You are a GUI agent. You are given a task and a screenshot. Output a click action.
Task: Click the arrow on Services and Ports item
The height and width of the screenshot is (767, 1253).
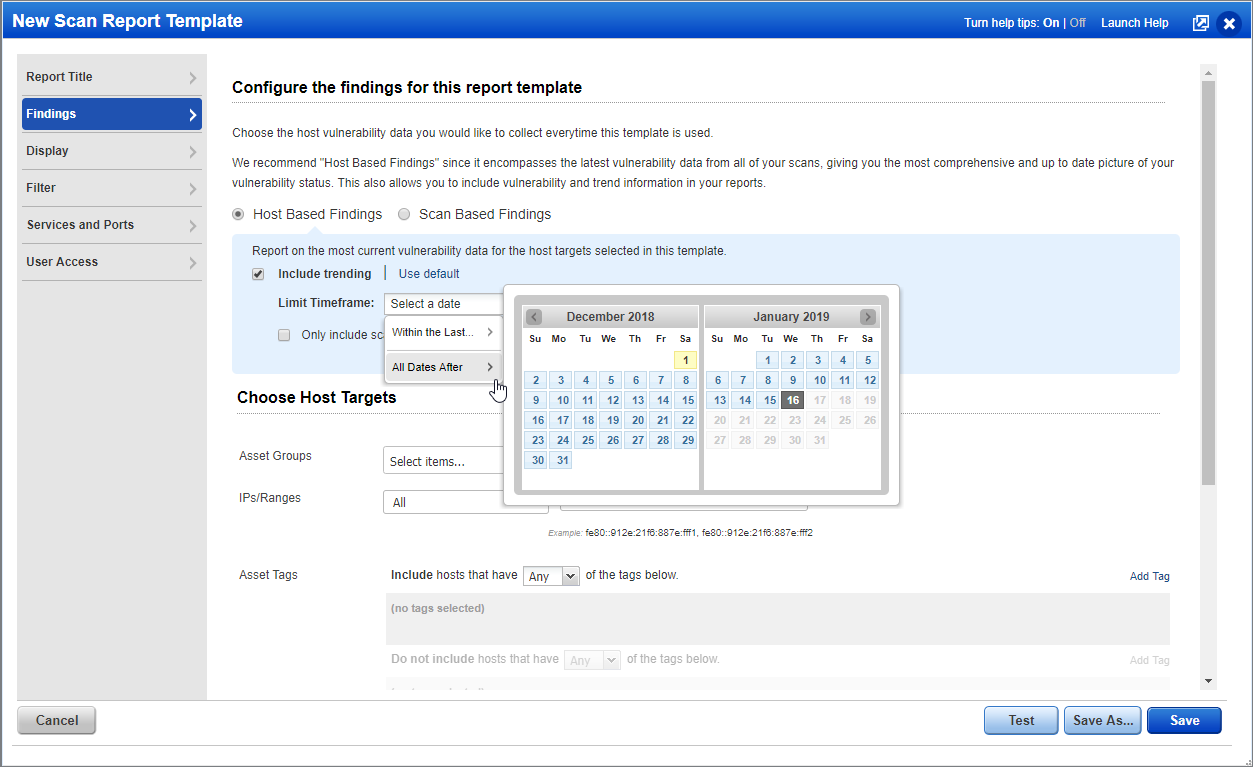tap(192, 225)
